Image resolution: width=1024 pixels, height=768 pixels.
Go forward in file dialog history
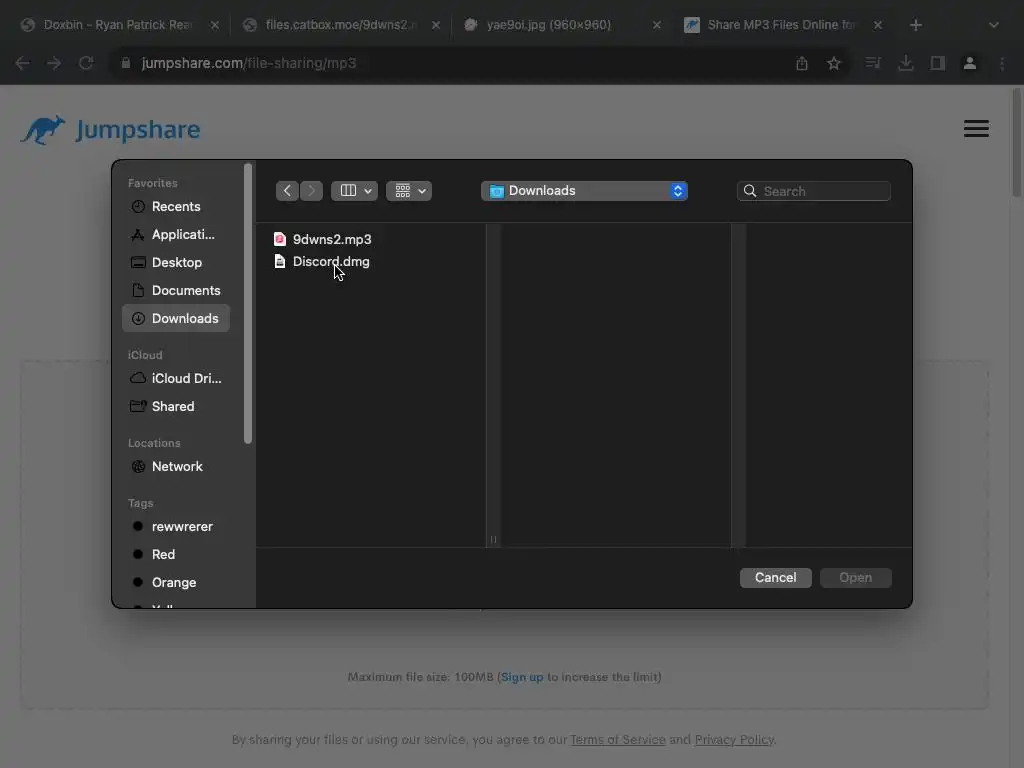coord(312,191)
